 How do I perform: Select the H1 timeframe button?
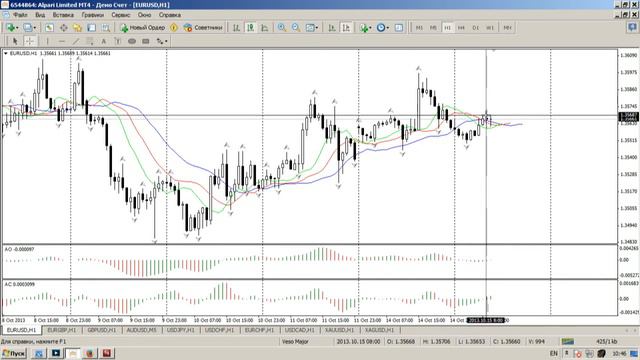coord(447,28)
